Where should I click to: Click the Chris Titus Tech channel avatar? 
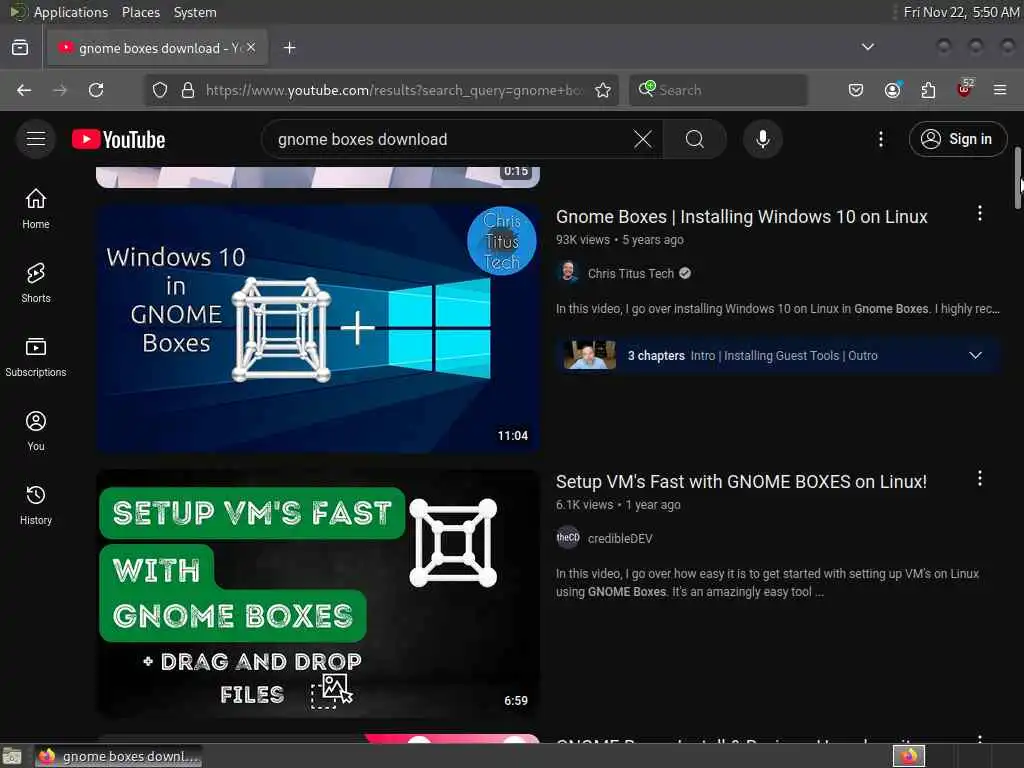[x=568, y=273]
